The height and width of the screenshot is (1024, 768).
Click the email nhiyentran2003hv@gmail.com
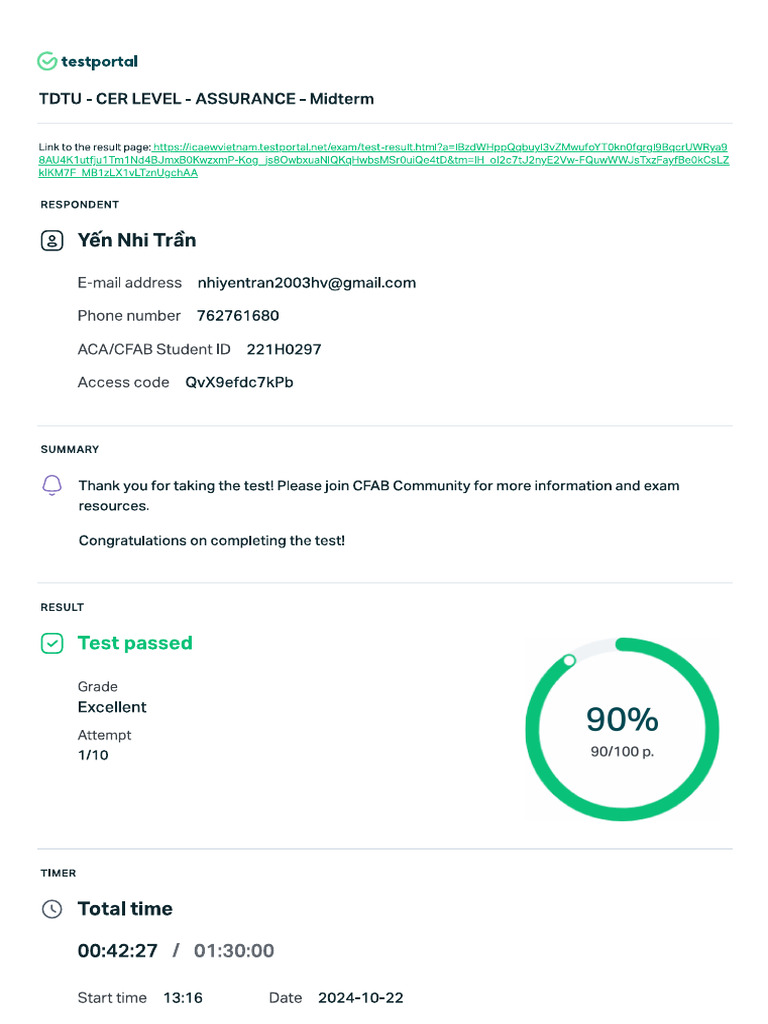(307, 283)
